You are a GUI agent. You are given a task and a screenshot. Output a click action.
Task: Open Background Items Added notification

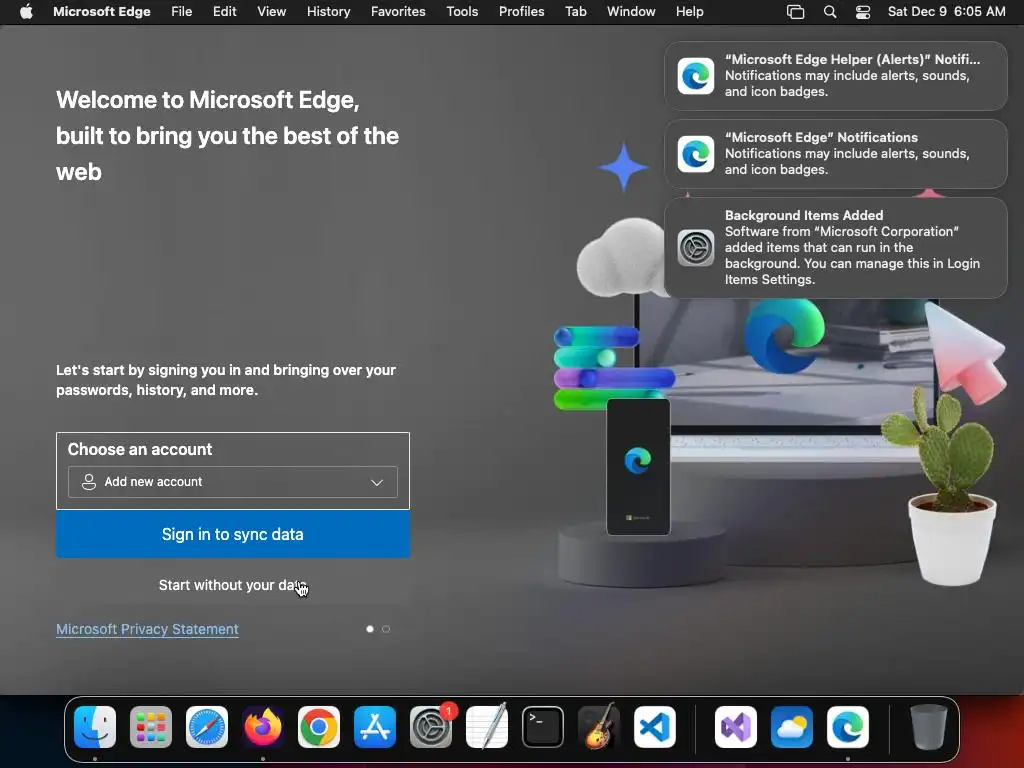click(835, 248)
